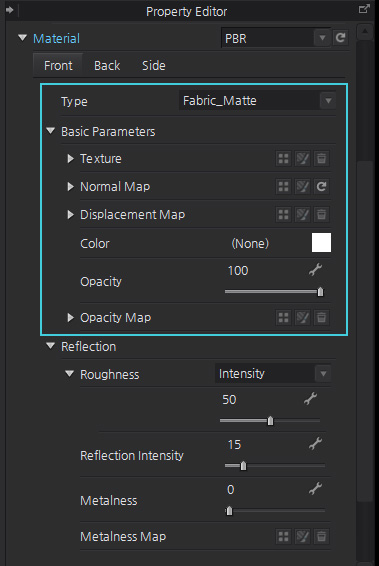
Task: Open the grid icon on Normal Map row
Action: (x=283, y=187)
